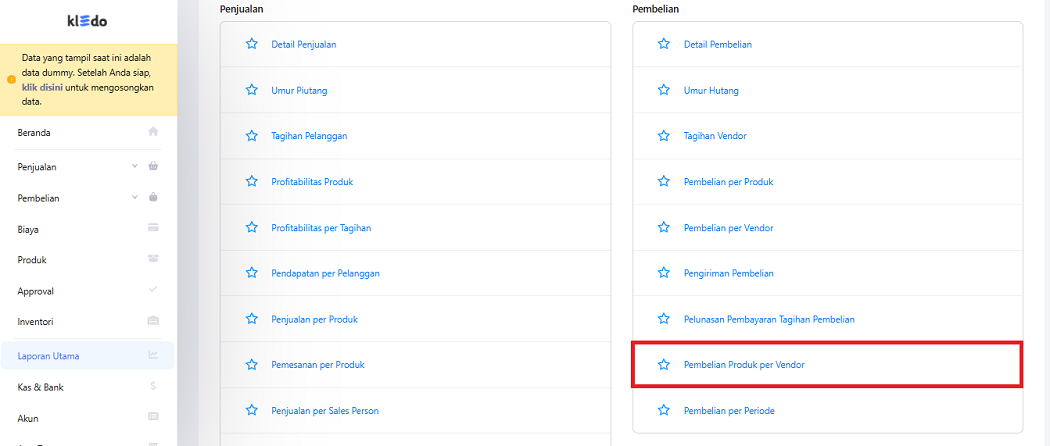
Task: Mark Pembelian Produk per Vendor as favorite
Action: pyautogui.click(x=664, y=365)
